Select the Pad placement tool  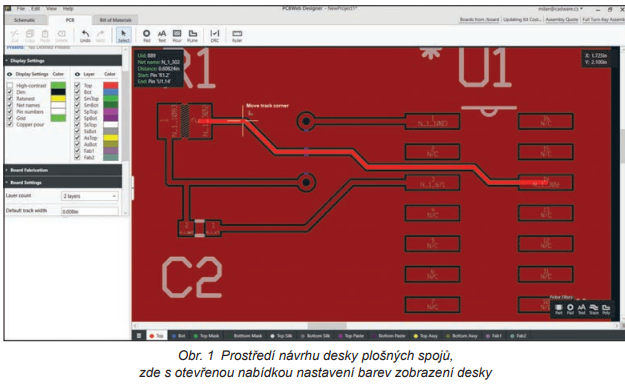click(x=146, y=35)
